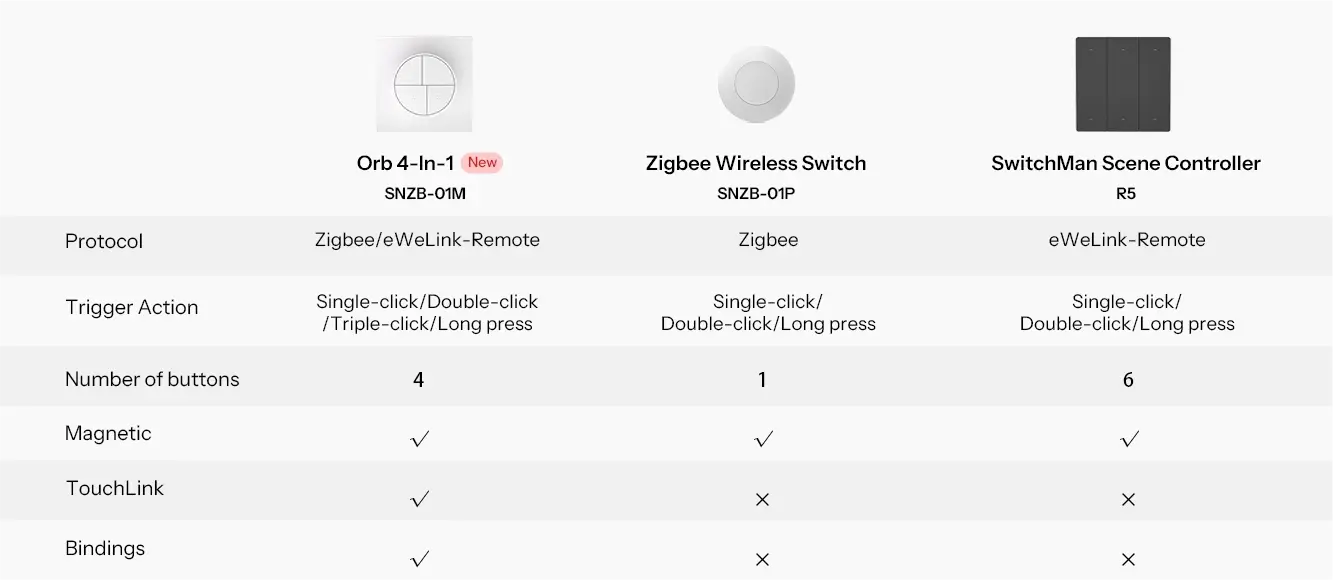
Task: Click the Bindings checkmark for Orb 4-In-1
Action: click(x=420, y=558)
